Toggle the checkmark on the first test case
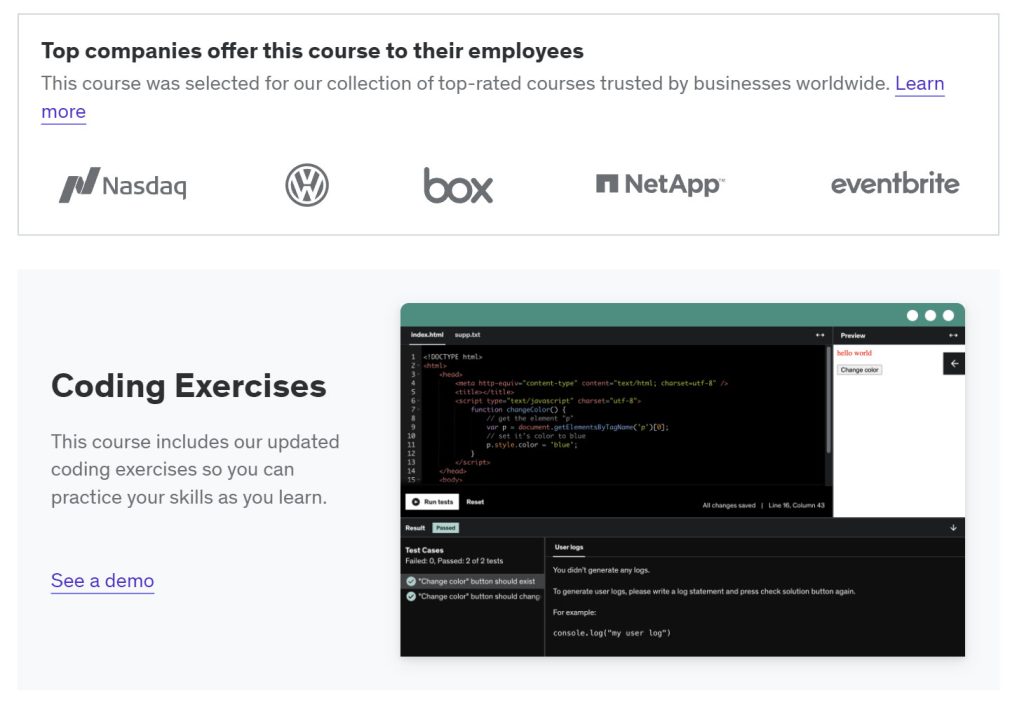This screenshot has height=705, width=1024. coord(410,581)
